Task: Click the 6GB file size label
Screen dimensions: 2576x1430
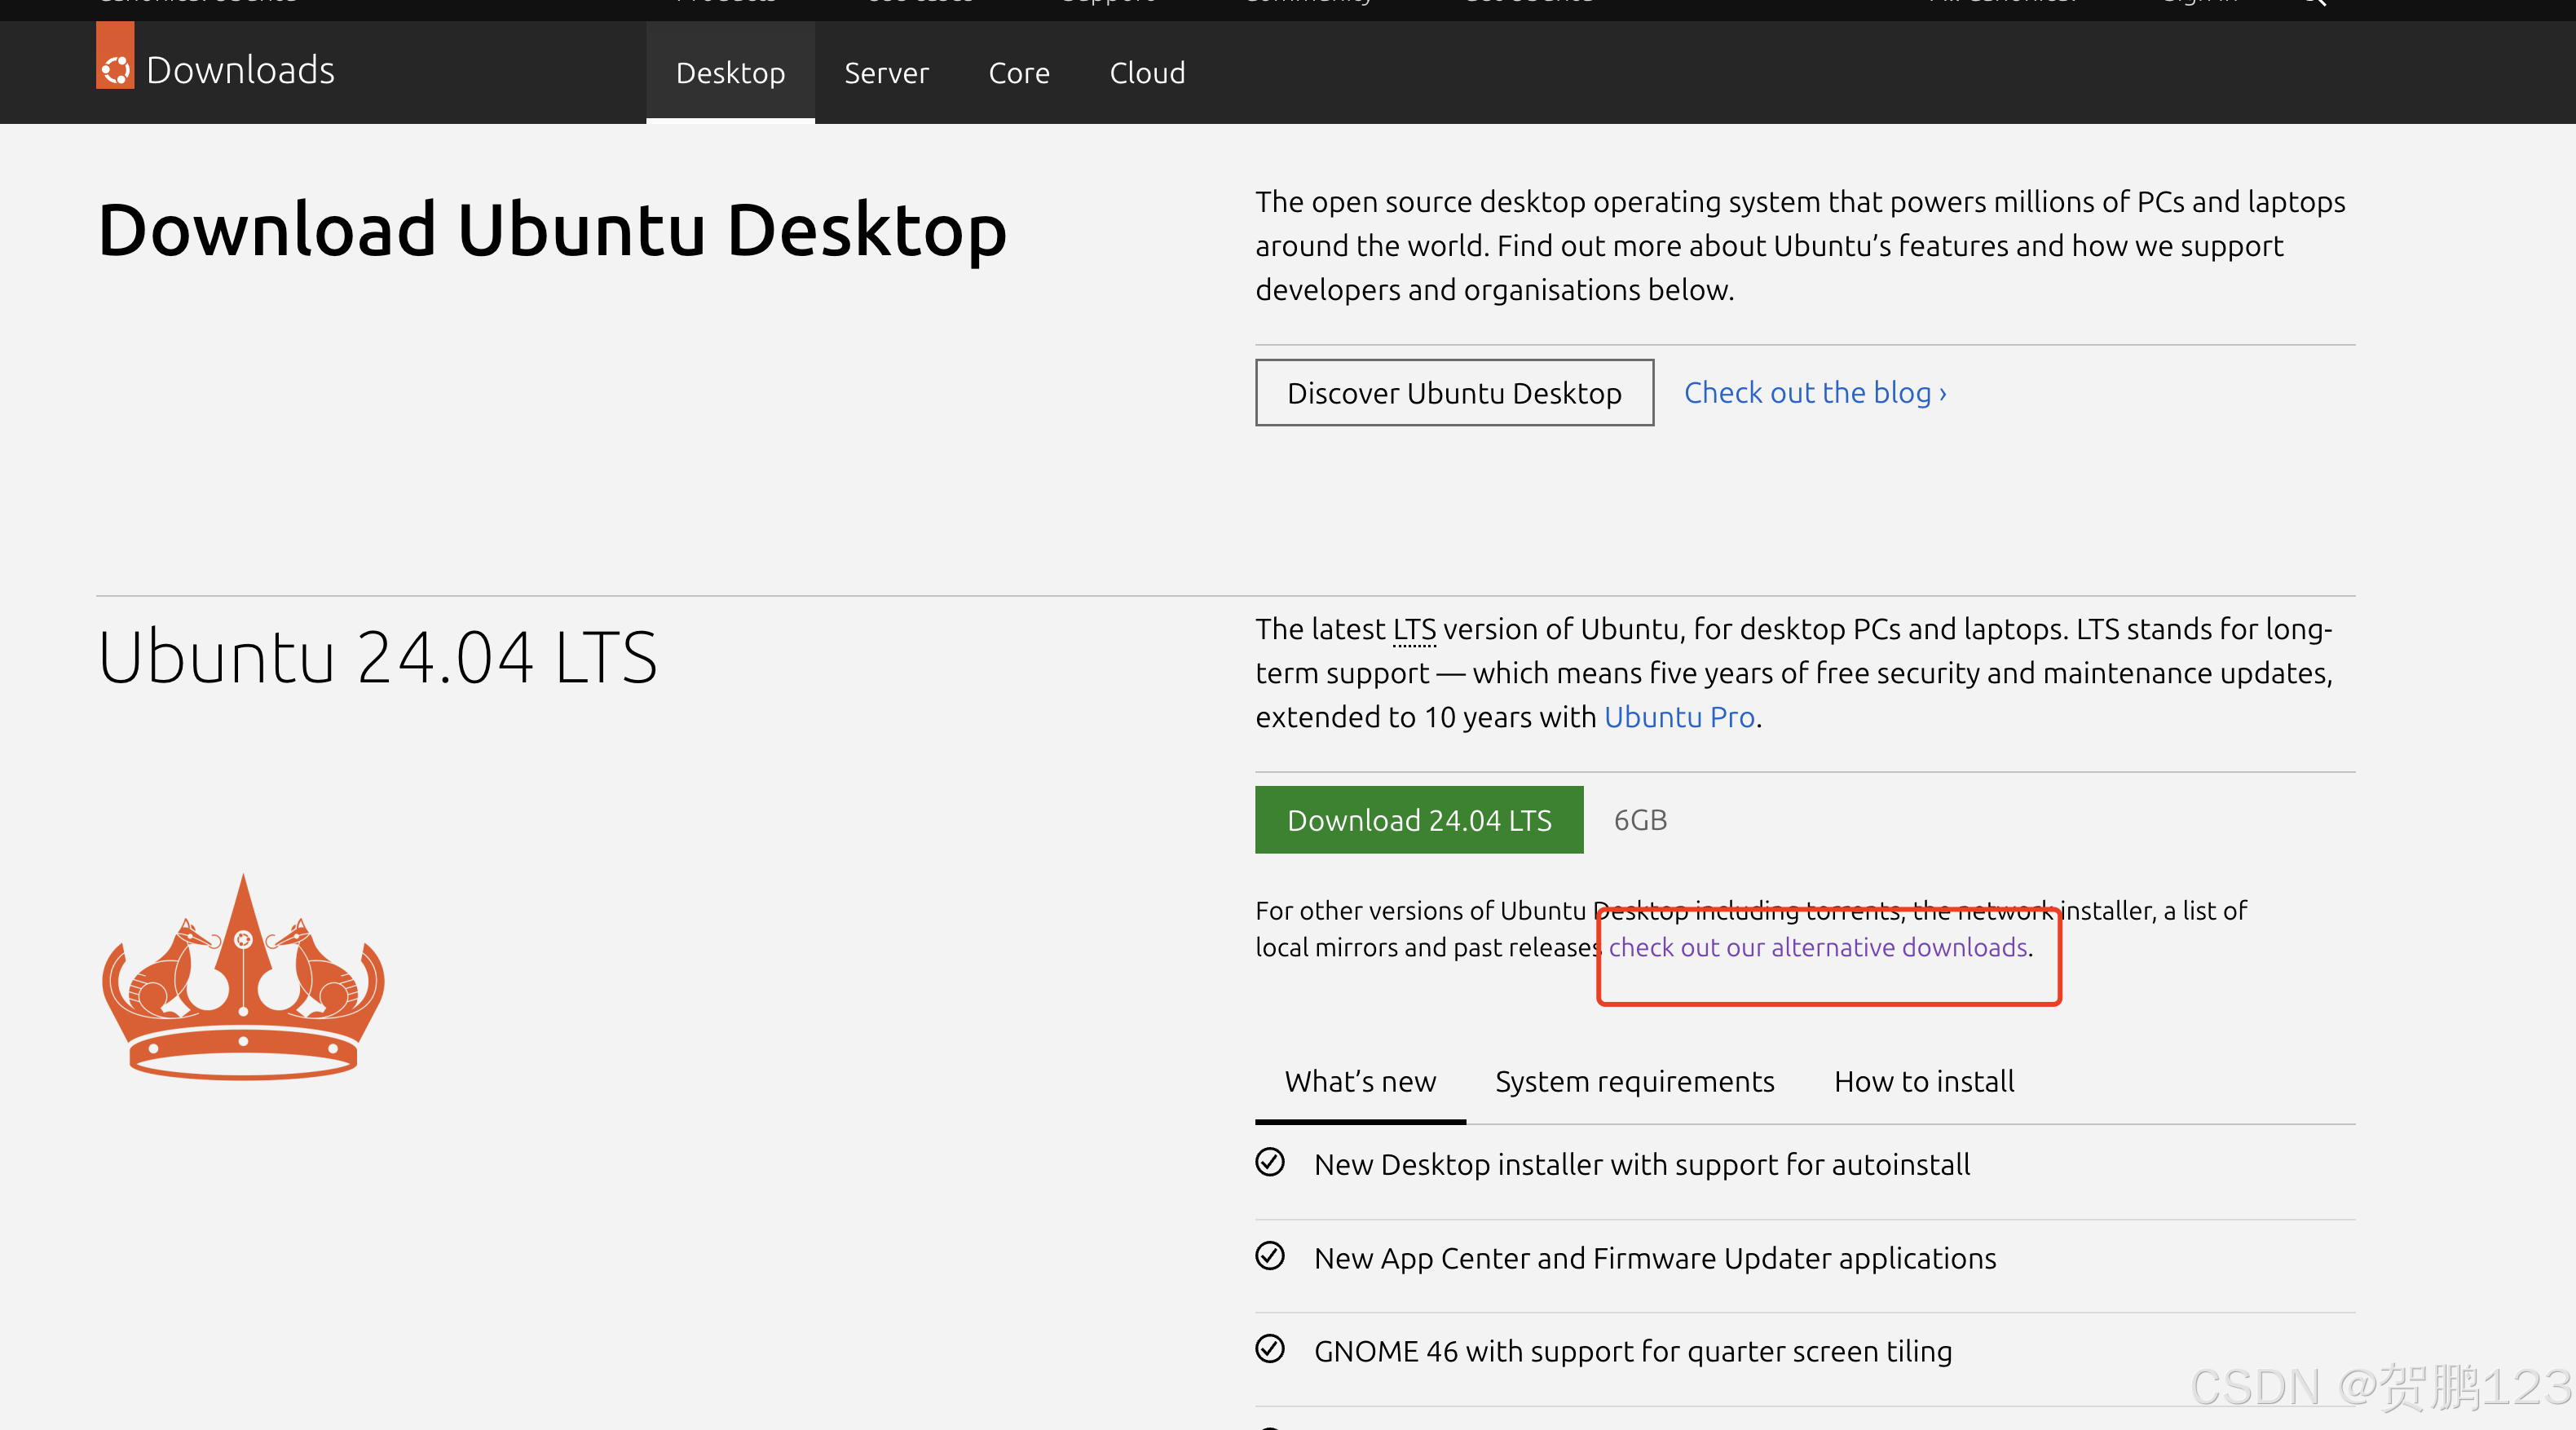Action: [1640, 820]
